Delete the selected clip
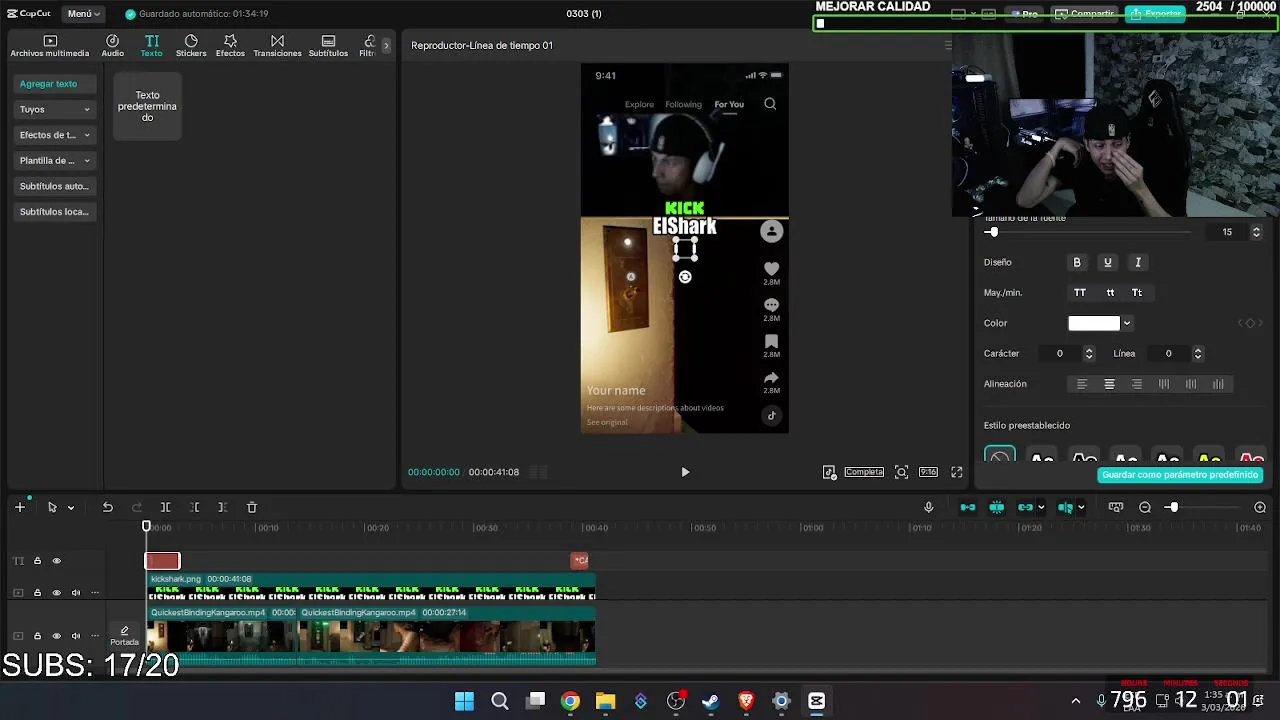This screenshot has height=720, width=1280. 252,507
